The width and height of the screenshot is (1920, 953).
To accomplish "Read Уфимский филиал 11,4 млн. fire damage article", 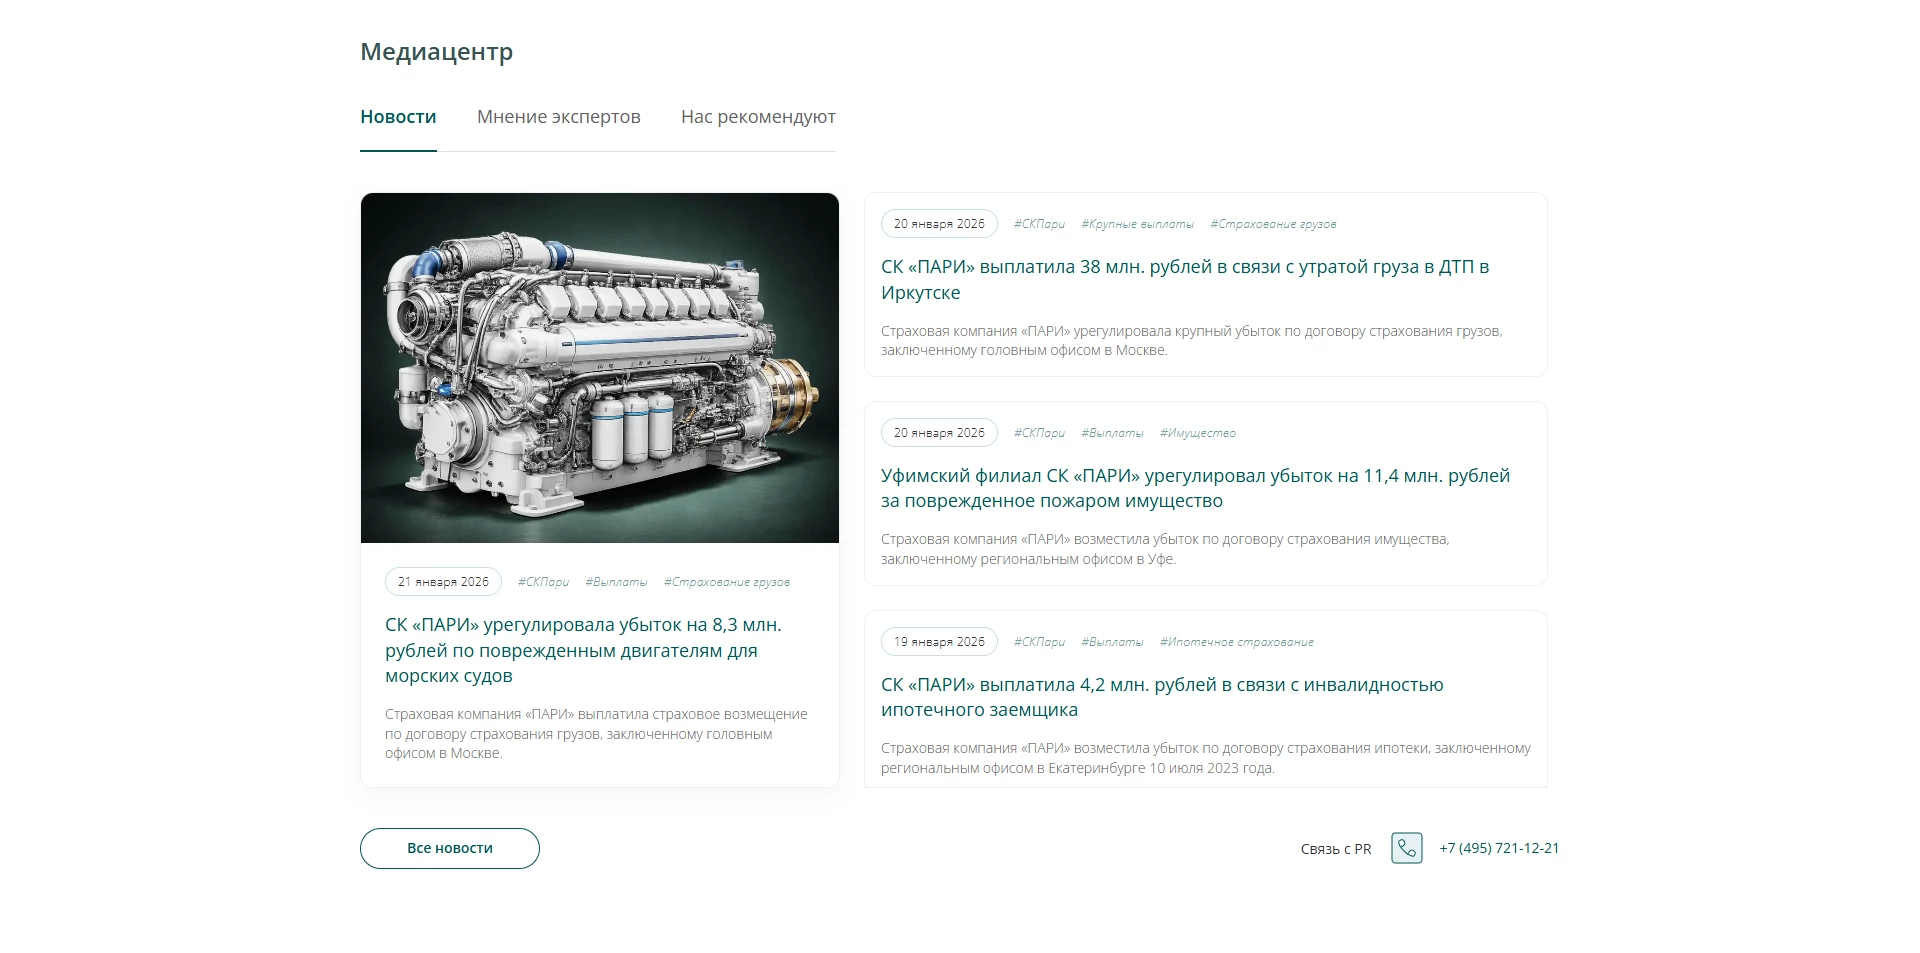I will click(1194, 488).
